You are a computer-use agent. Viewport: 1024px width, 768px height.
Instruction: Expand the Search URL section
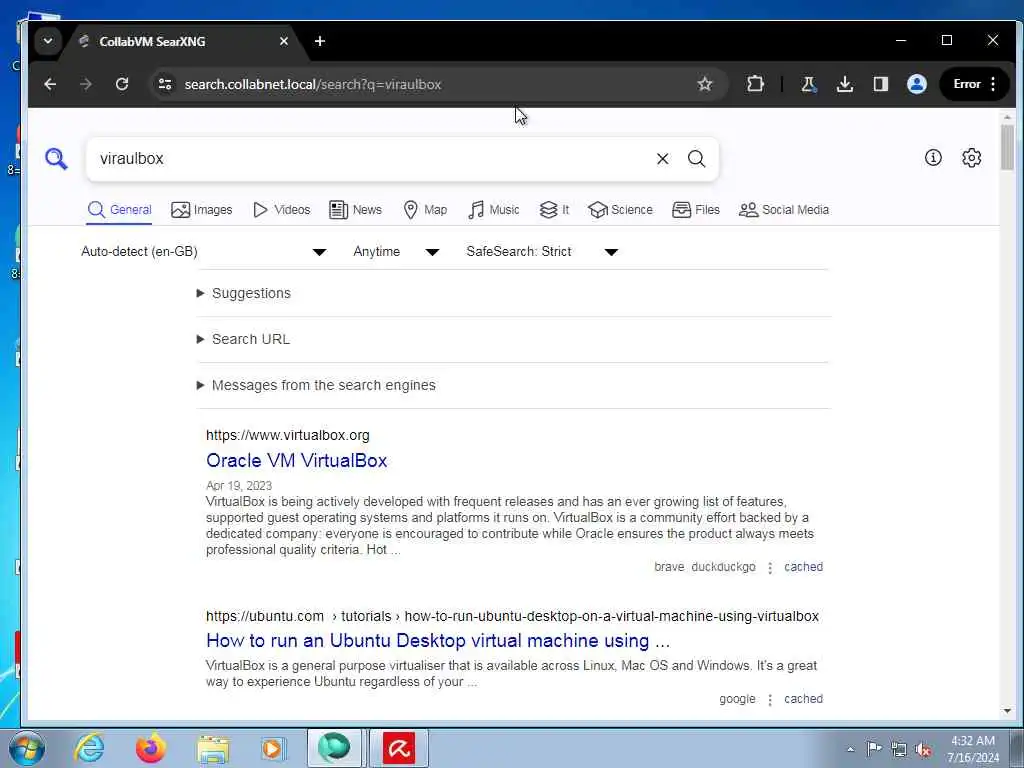(243, 340)
